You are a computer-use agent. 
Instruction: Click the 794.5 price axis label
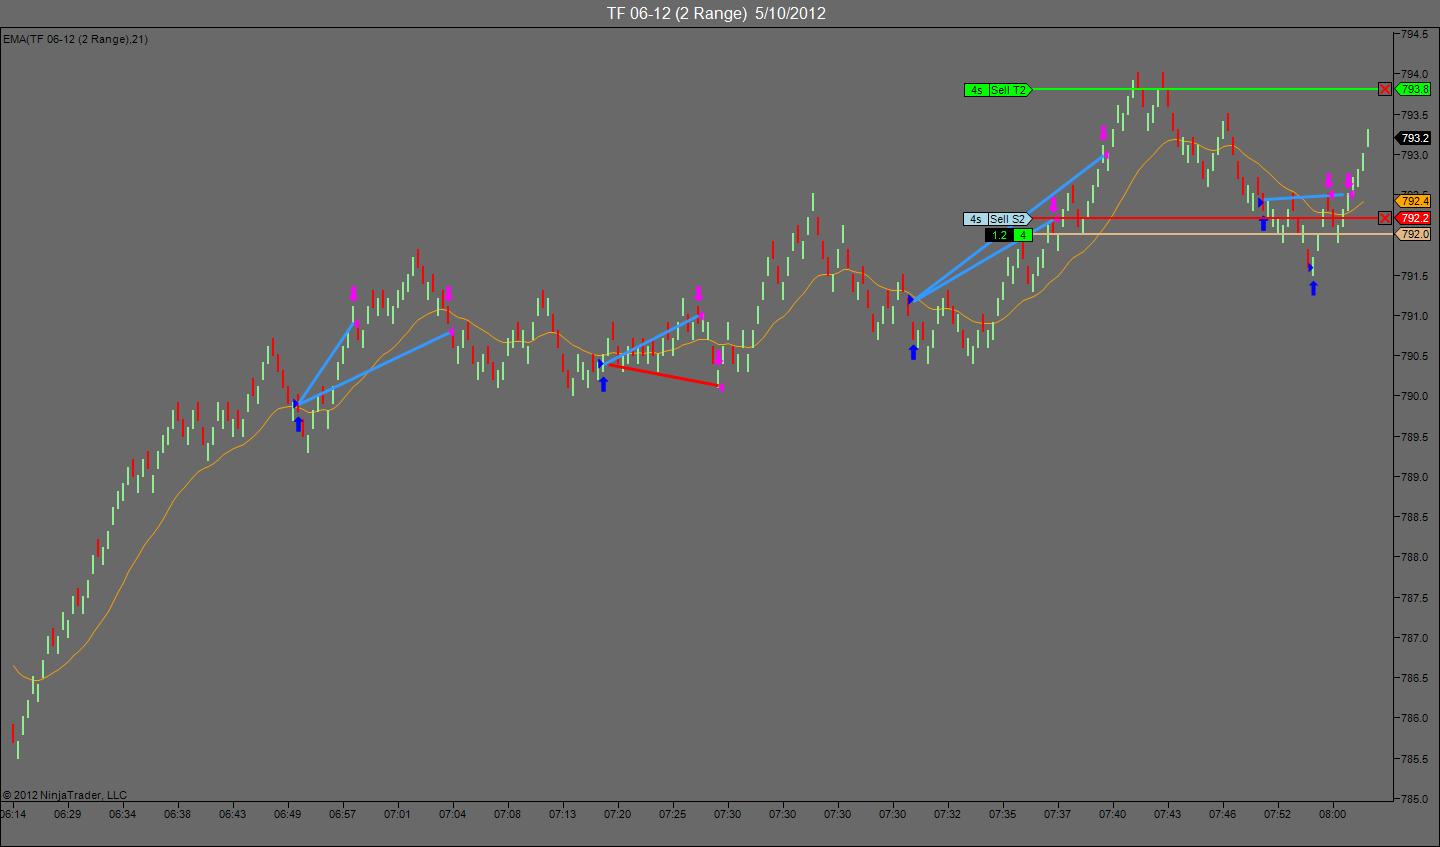click(1414, 34)
